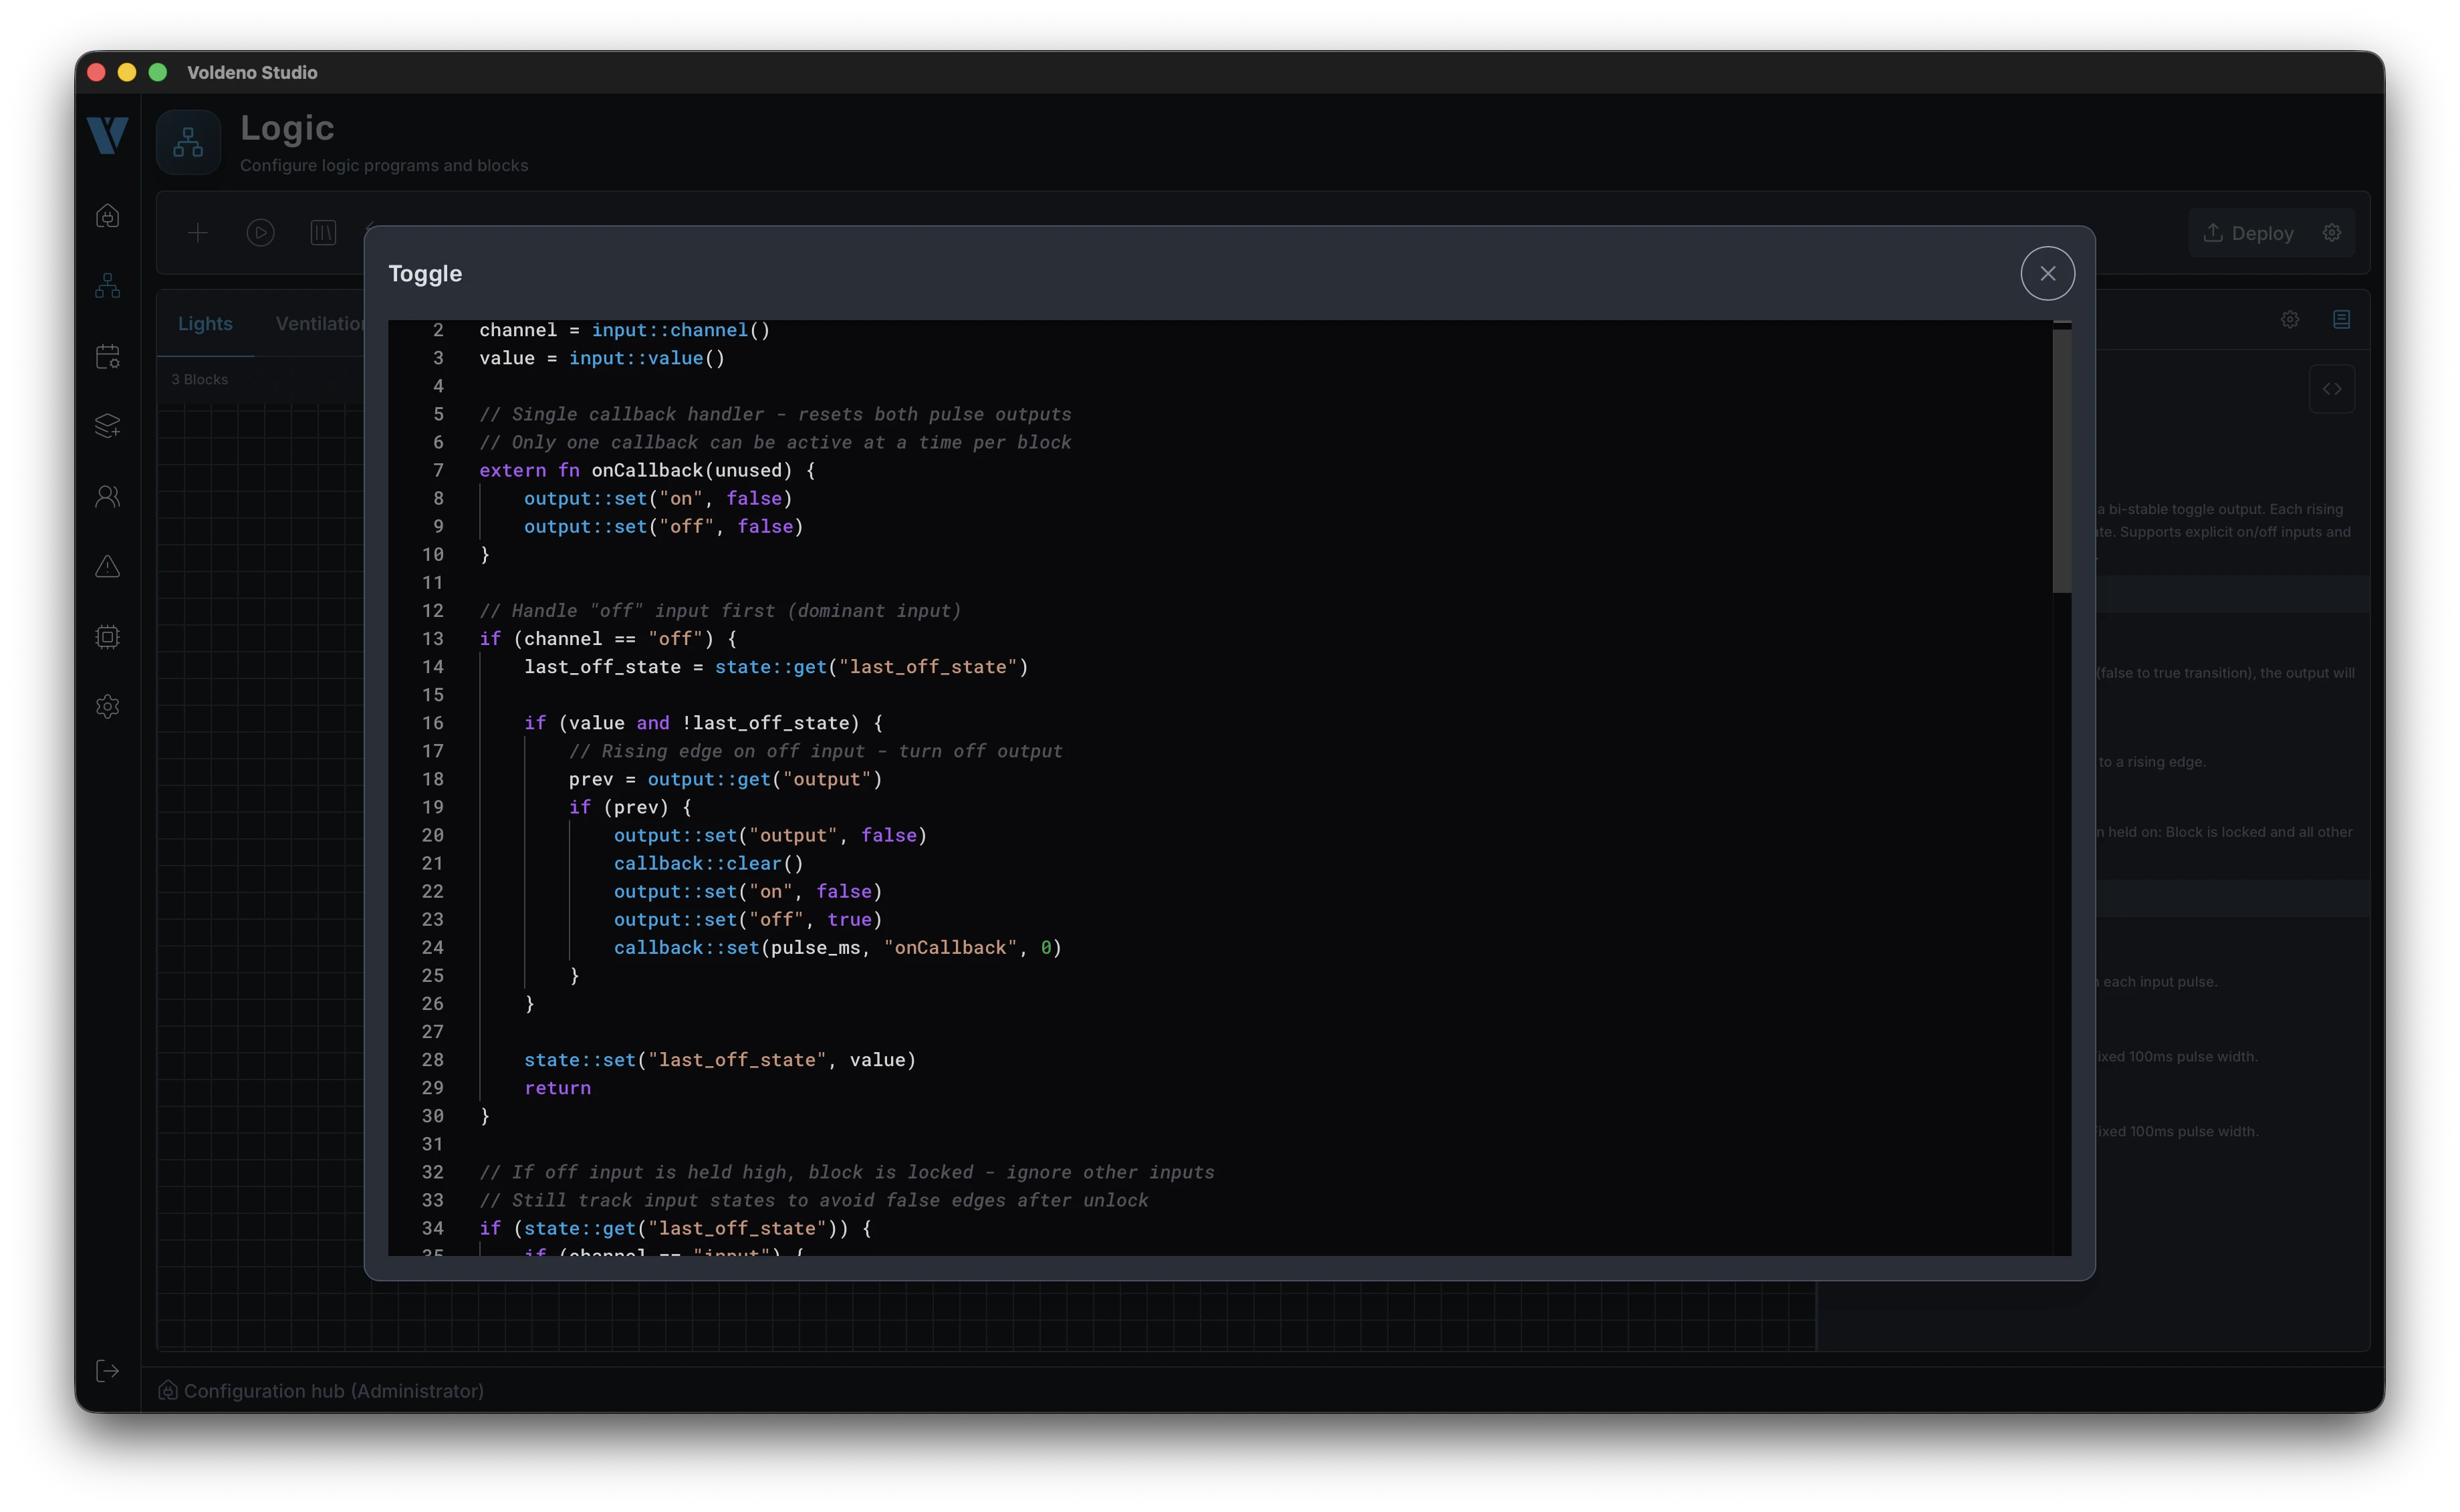Open the settings gear in sidebar
The height and width of the screenshot is (1512, 2460).
coord(108,706)
